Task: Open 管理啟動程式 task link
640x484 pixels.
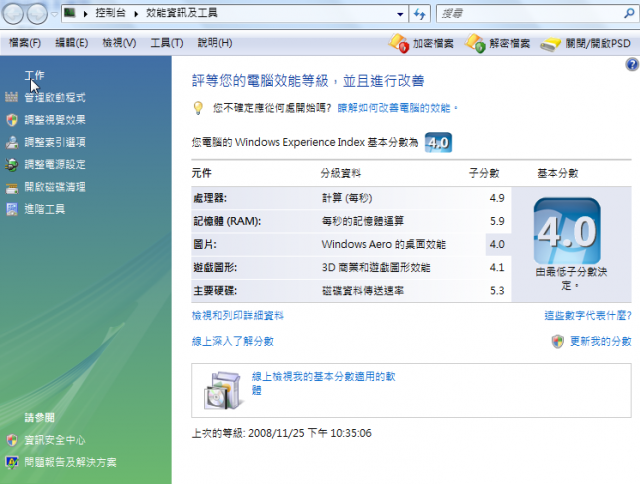Action: coord(55,98)
